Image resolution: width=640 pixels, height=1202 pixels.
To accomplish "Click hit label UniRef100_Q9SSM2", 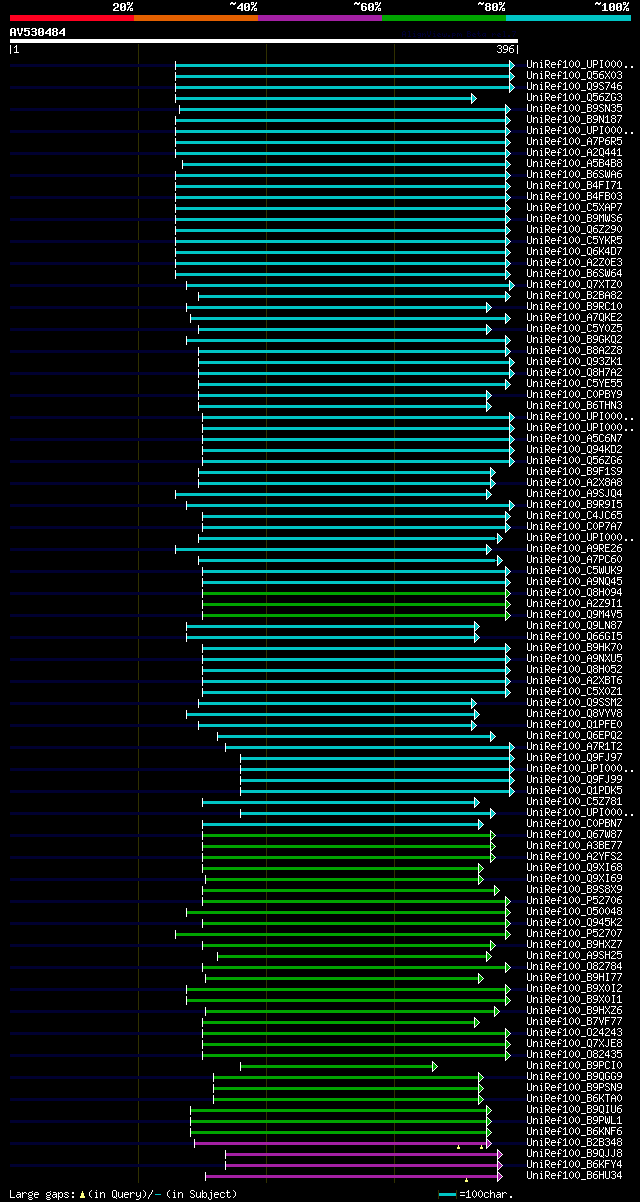I will pyautogui.click(x=574, y=702).
